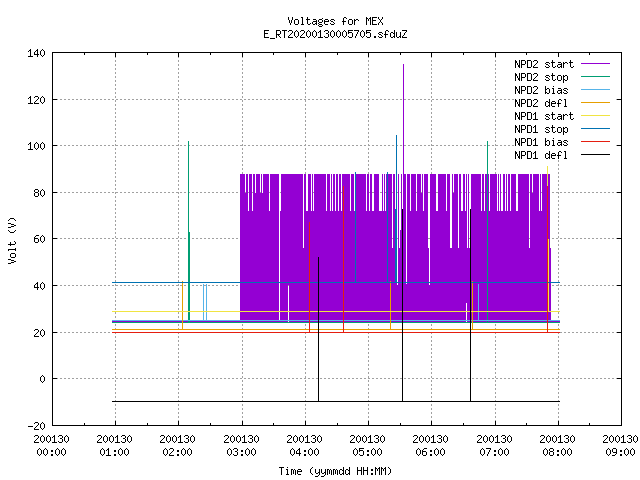The image size is (640, 480).
Task: Click the 200130 07:00 time tick label
Action: point(494,446)
